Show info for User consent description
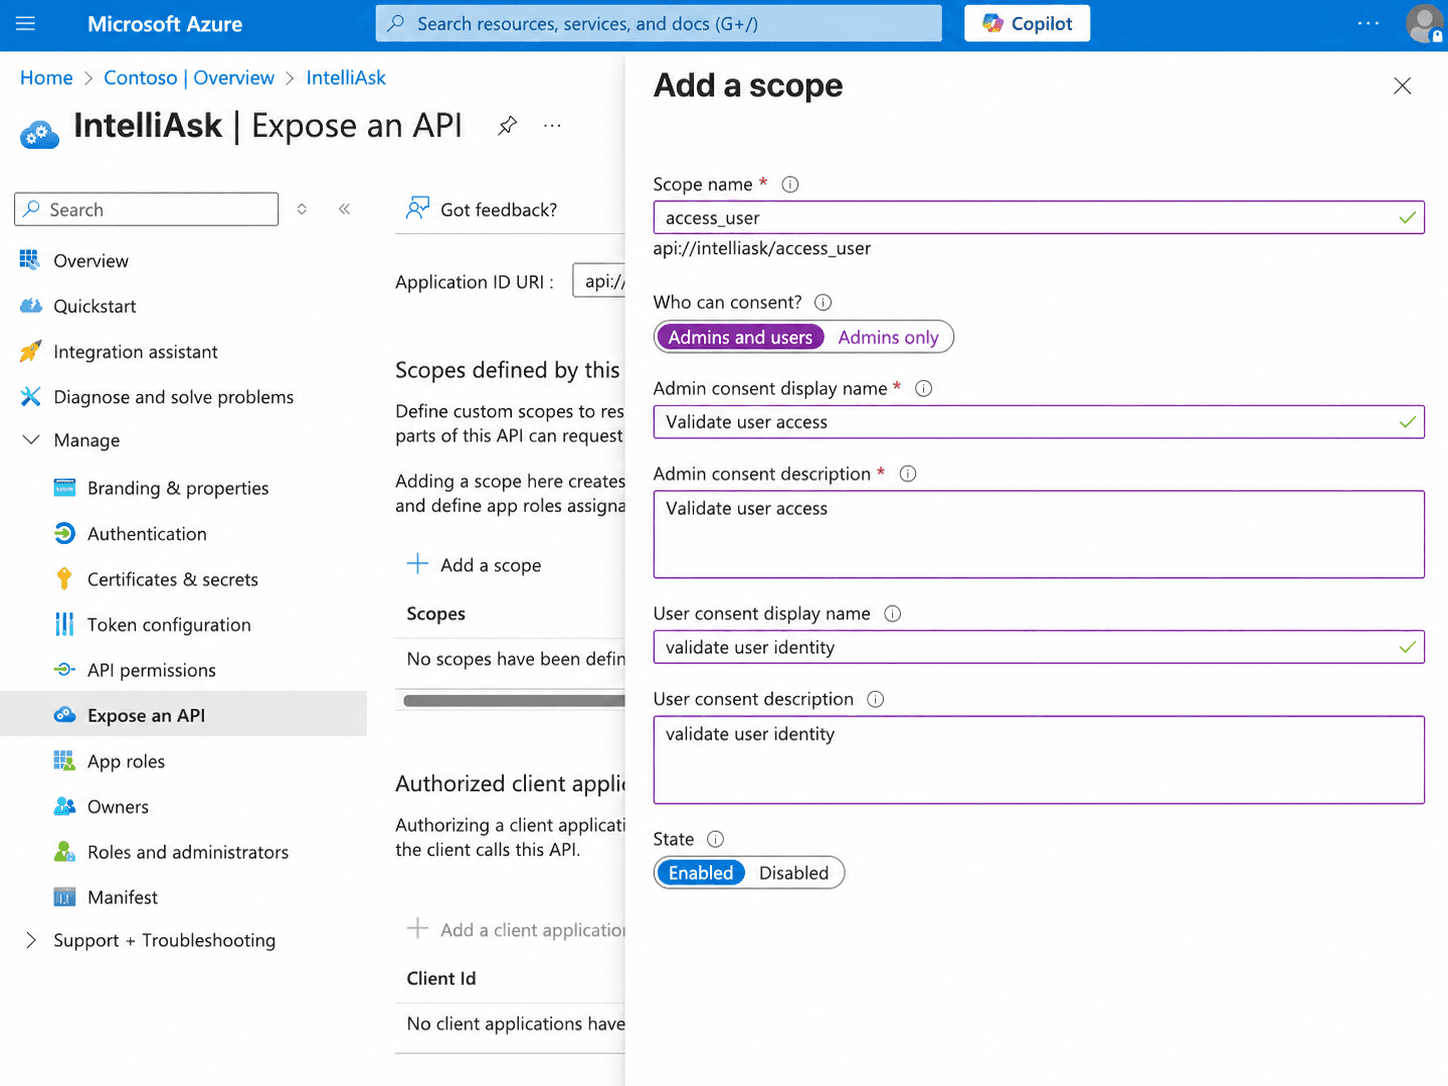This screenshot has width=1448, height=1086. 876,699
